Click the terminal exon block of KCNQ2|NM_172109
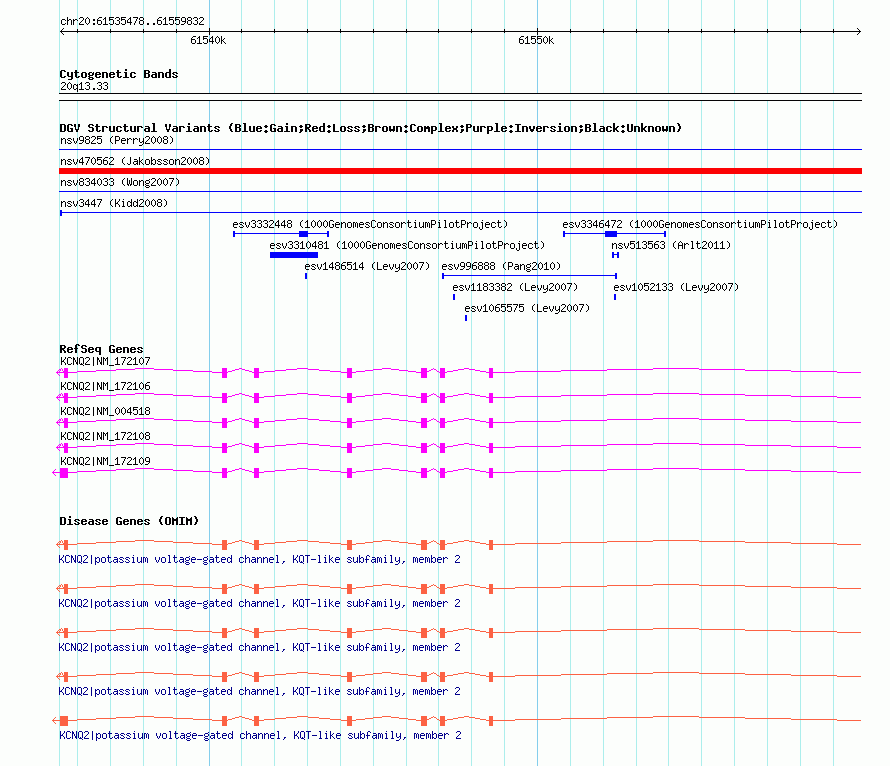 [x=64, y=473]
